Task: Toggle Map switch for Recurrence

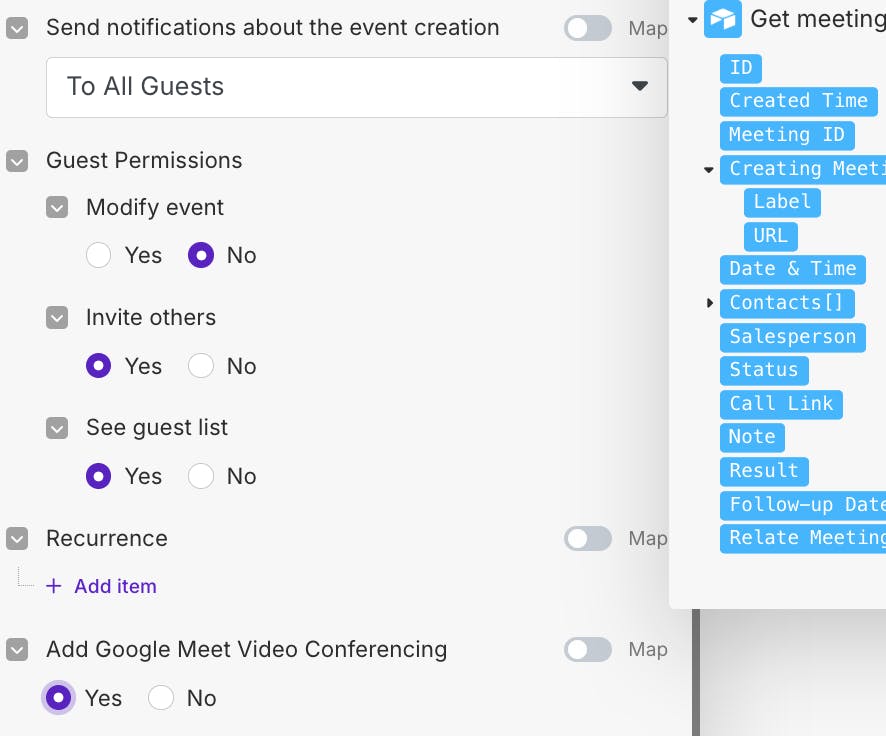Action: tap(587, 539)
